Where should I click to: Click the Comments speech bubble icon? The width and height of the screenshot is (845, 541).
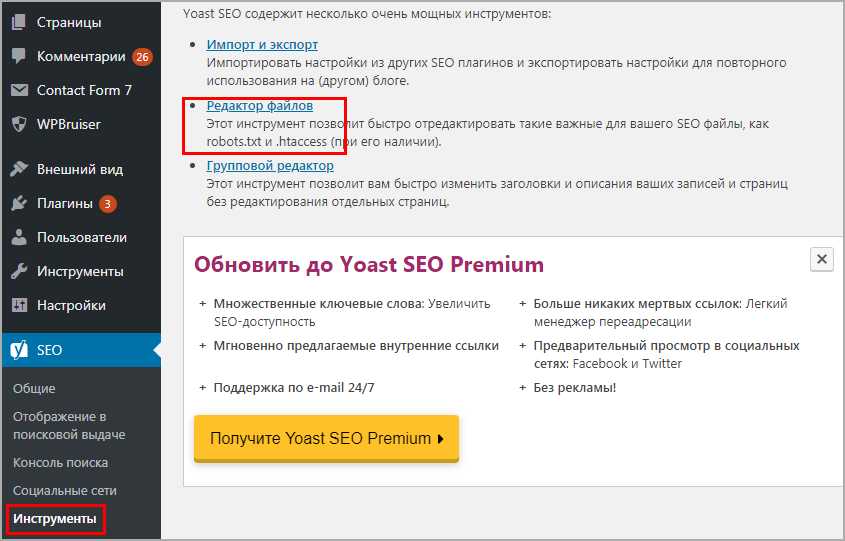[x=19, y=57]
